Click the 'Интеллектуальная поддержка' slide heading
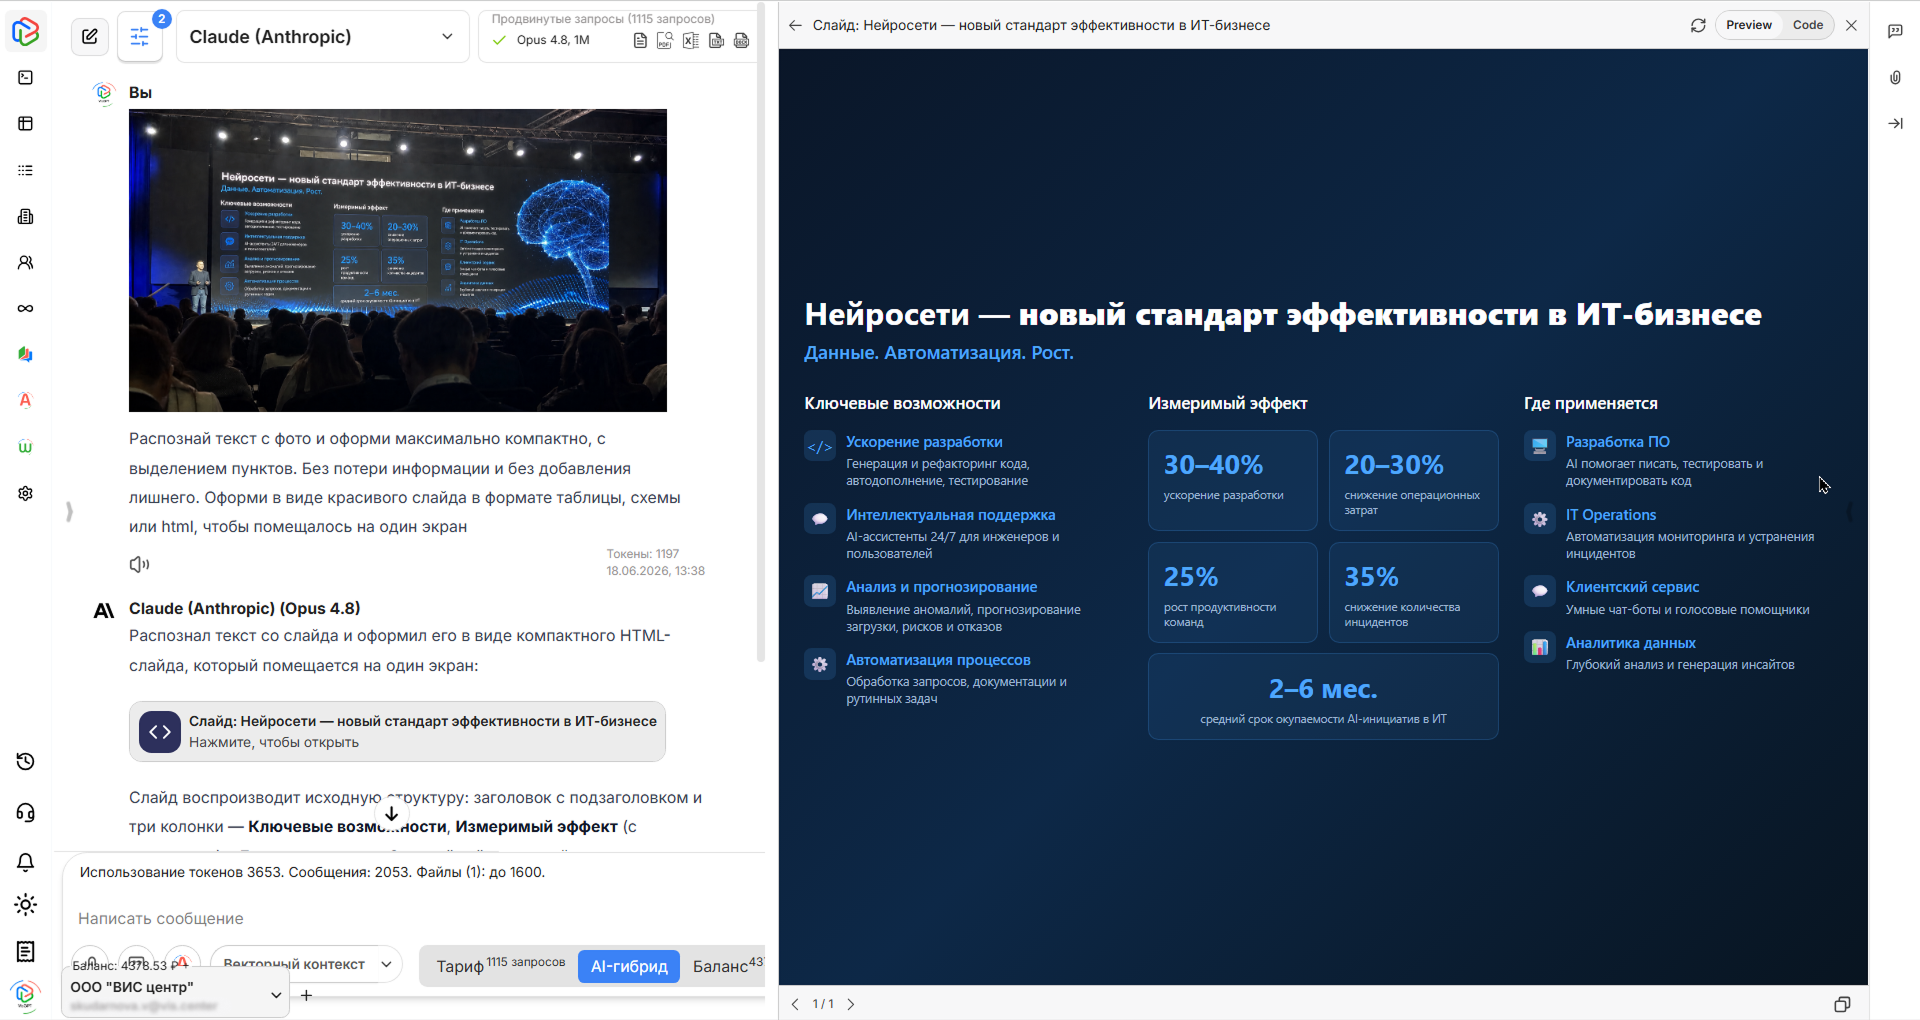The width and height of the screenshot is (1920, 1020). tap(951, 515)
